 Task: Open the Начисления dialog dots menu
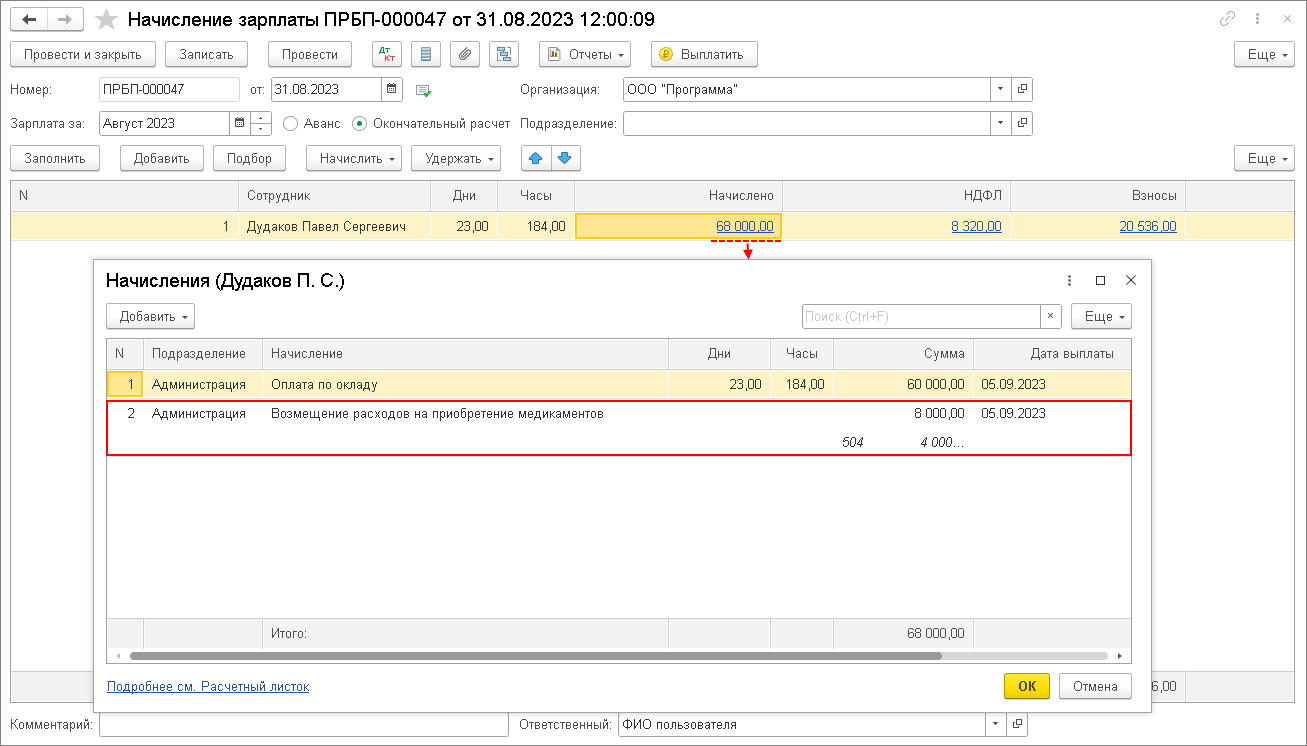click(x=1069, y=281)
